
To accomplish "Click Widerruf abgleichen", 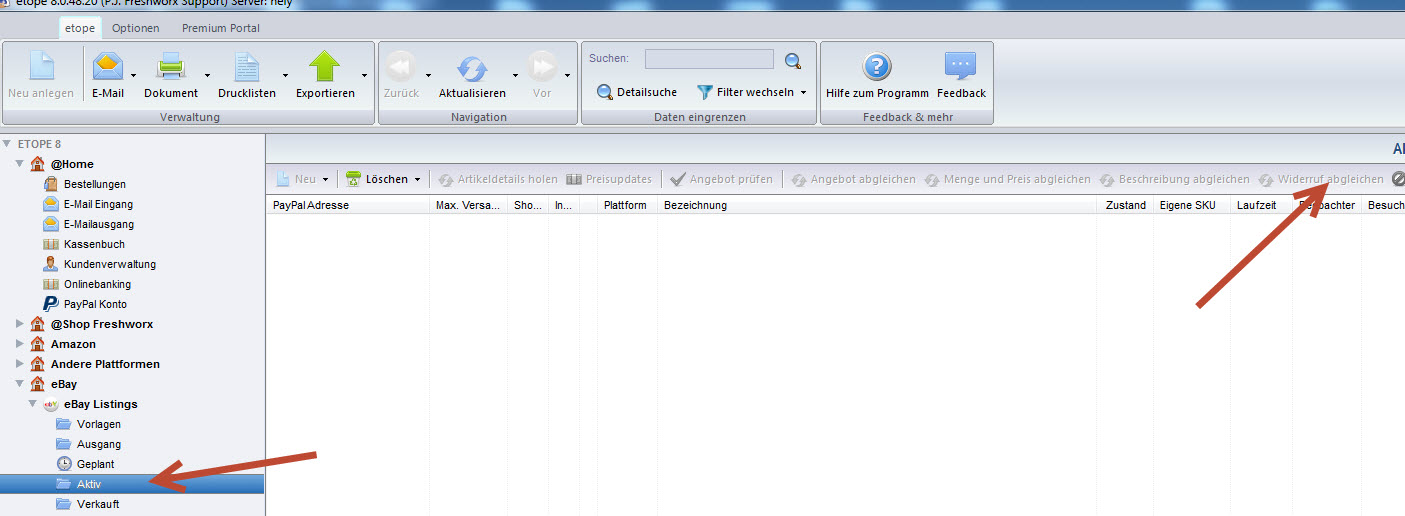I will point(1321,179).
